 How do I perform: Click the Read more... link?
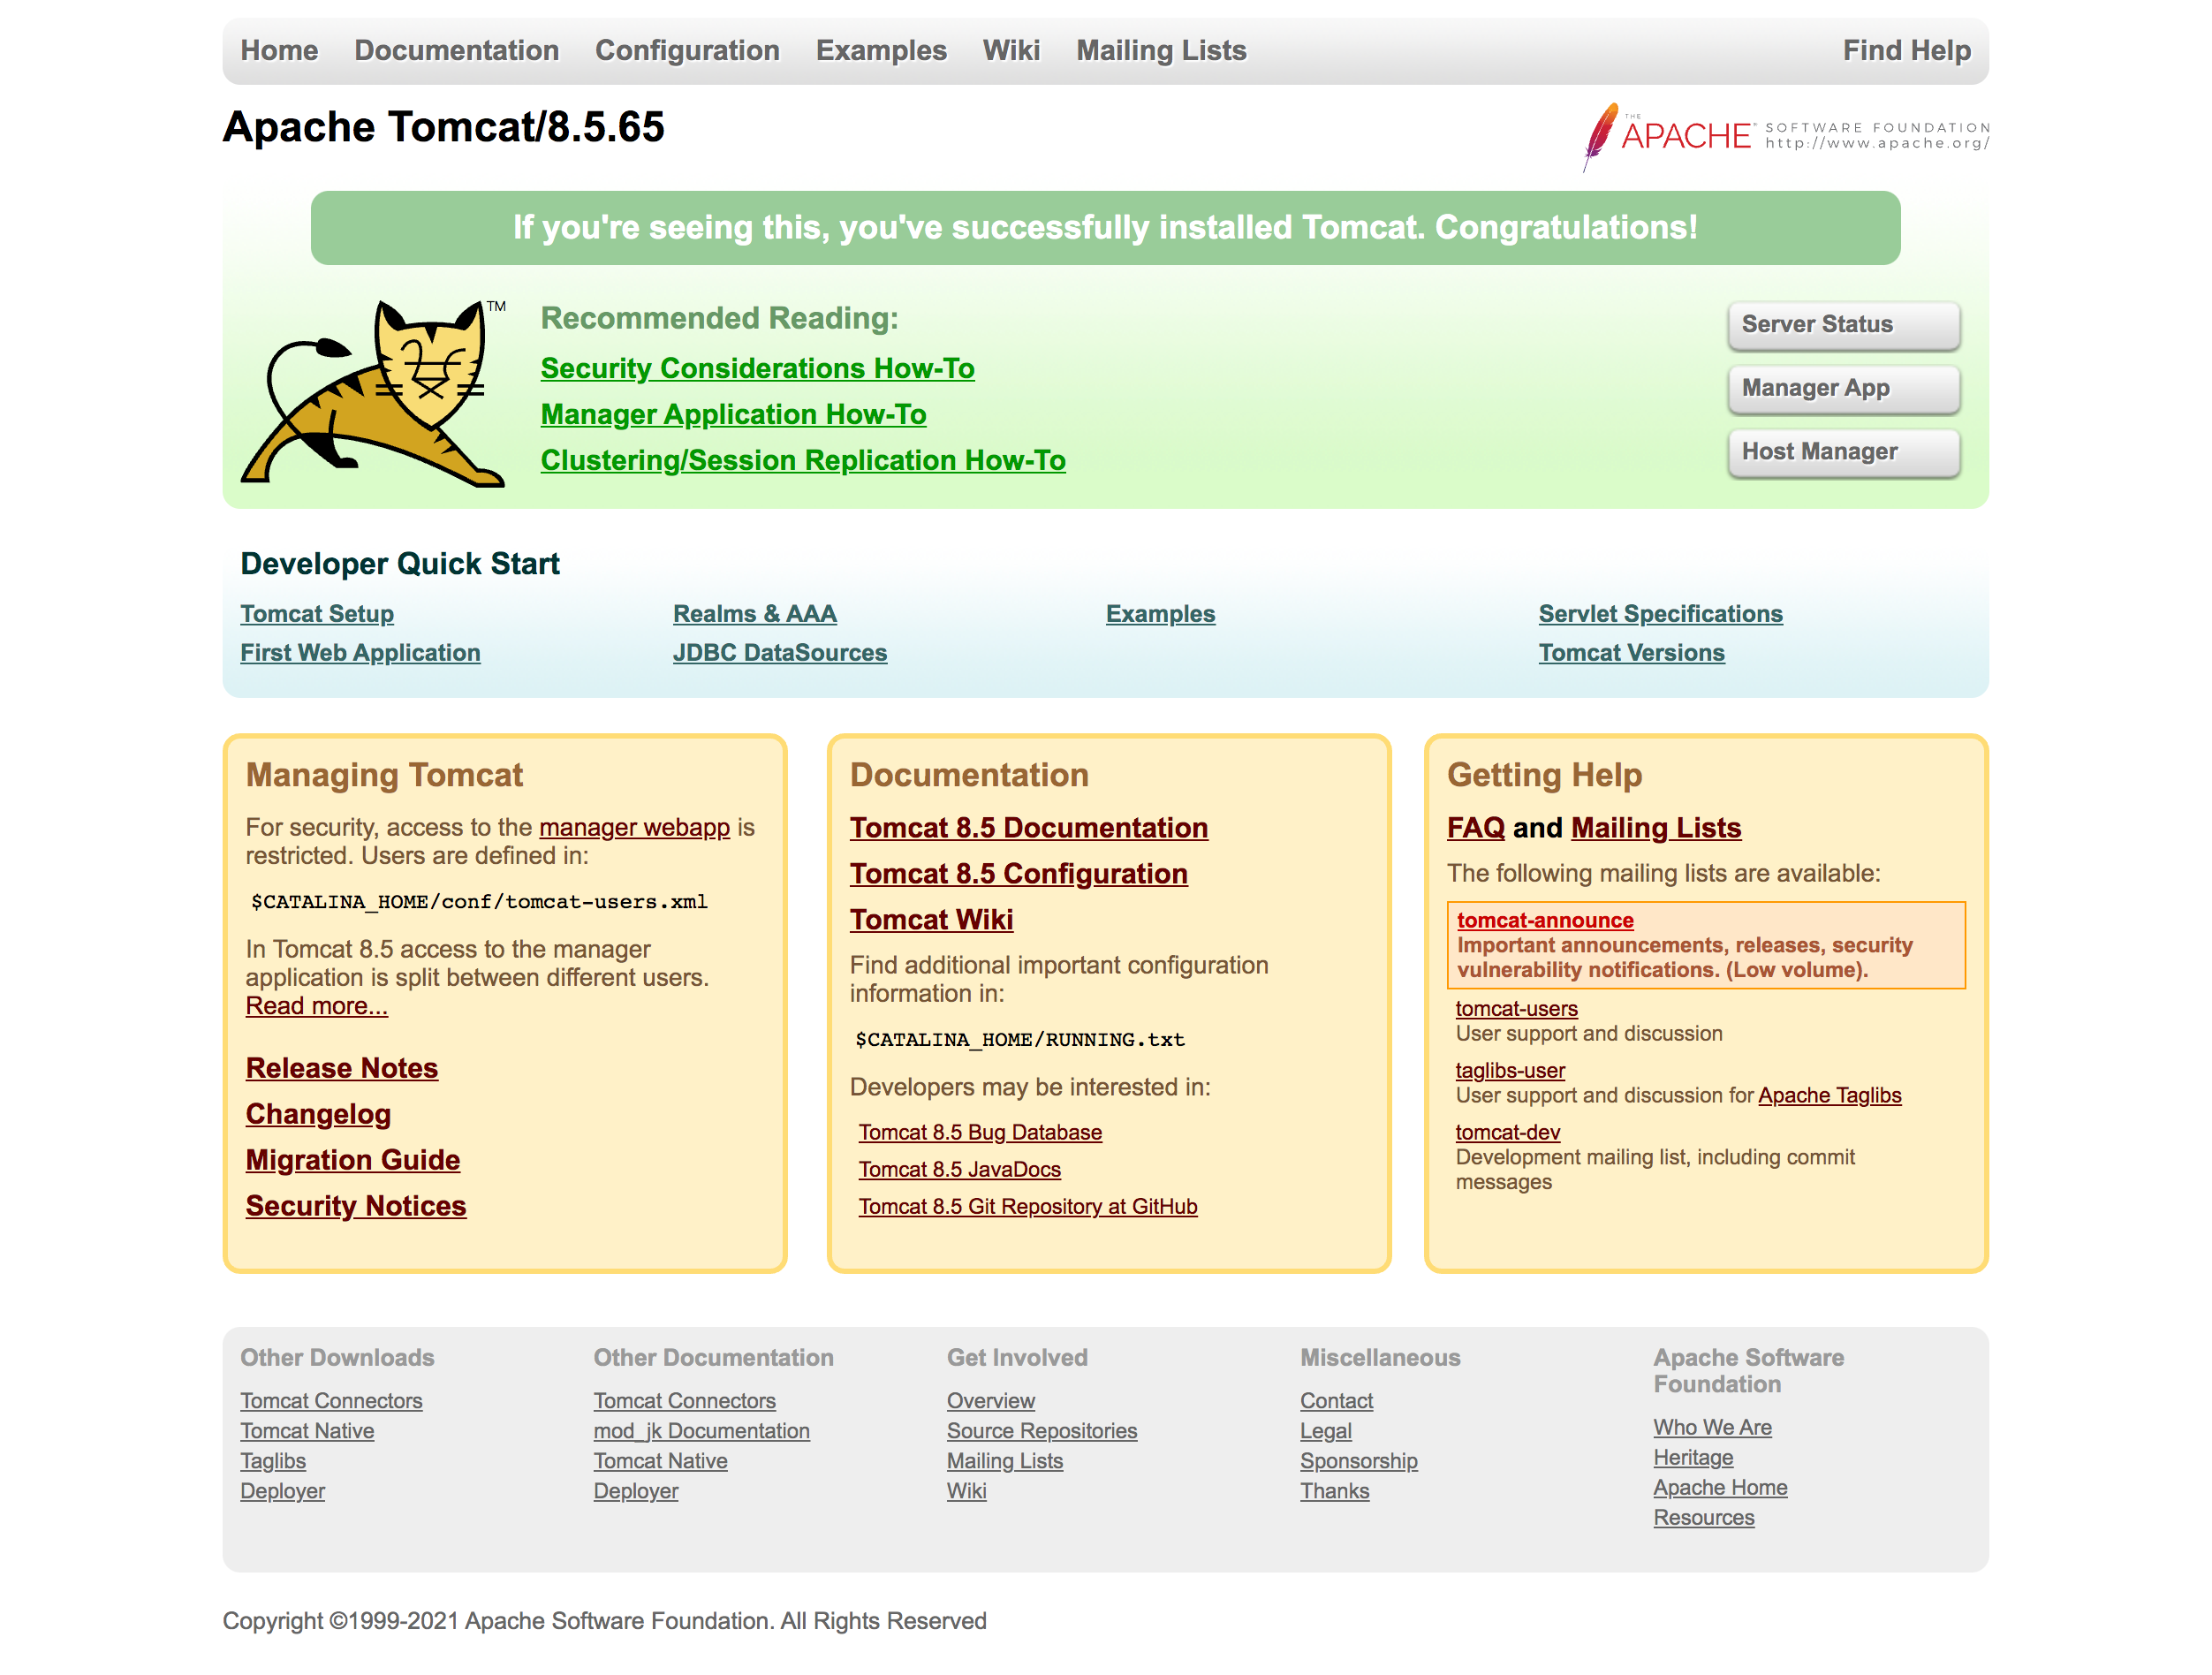click(316, 1005)
